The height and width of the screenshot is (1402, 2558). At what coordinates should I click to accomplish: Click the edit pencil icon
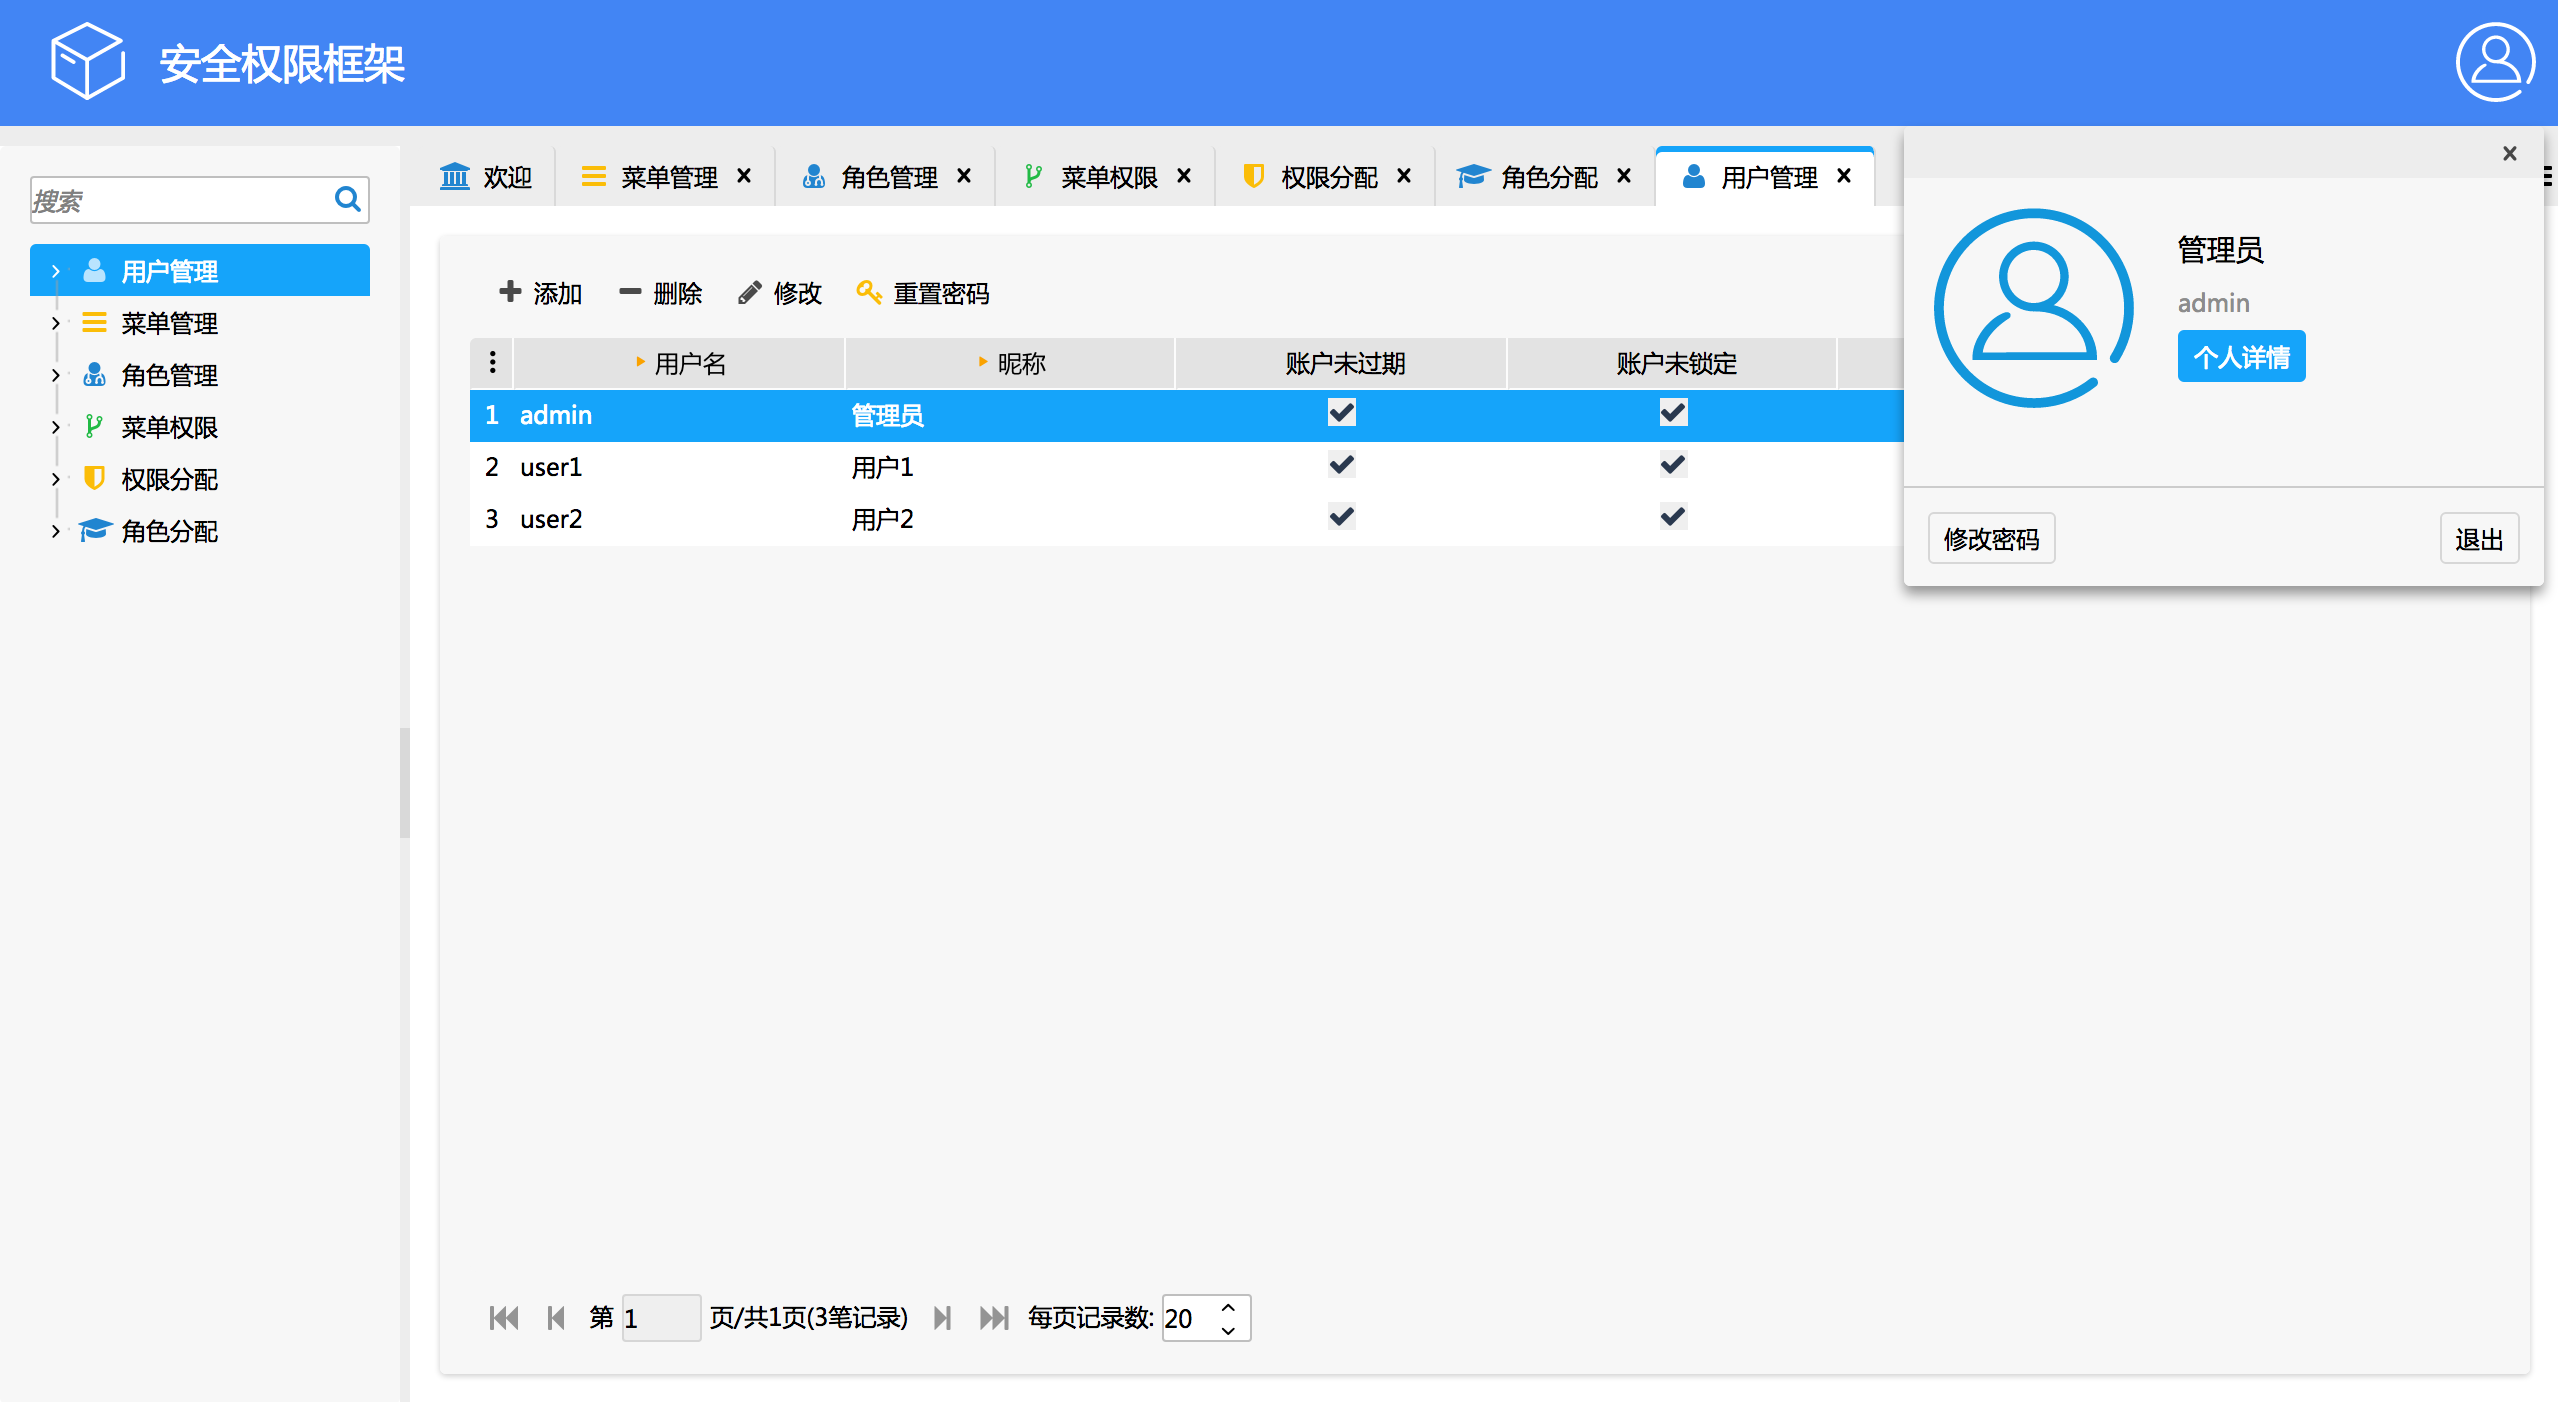(x=750, y=292)
